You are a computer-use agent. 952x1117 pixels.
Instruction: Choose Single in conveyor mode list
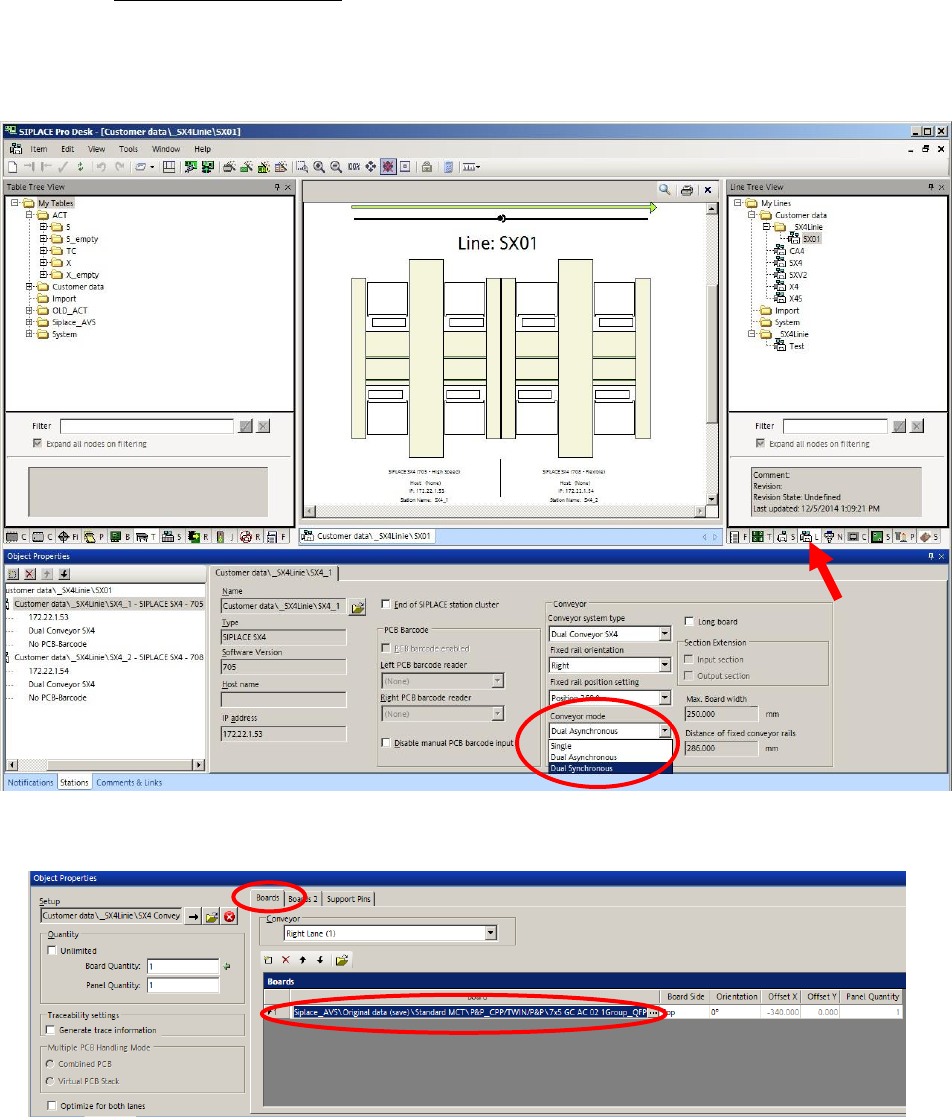coord(610,746)
